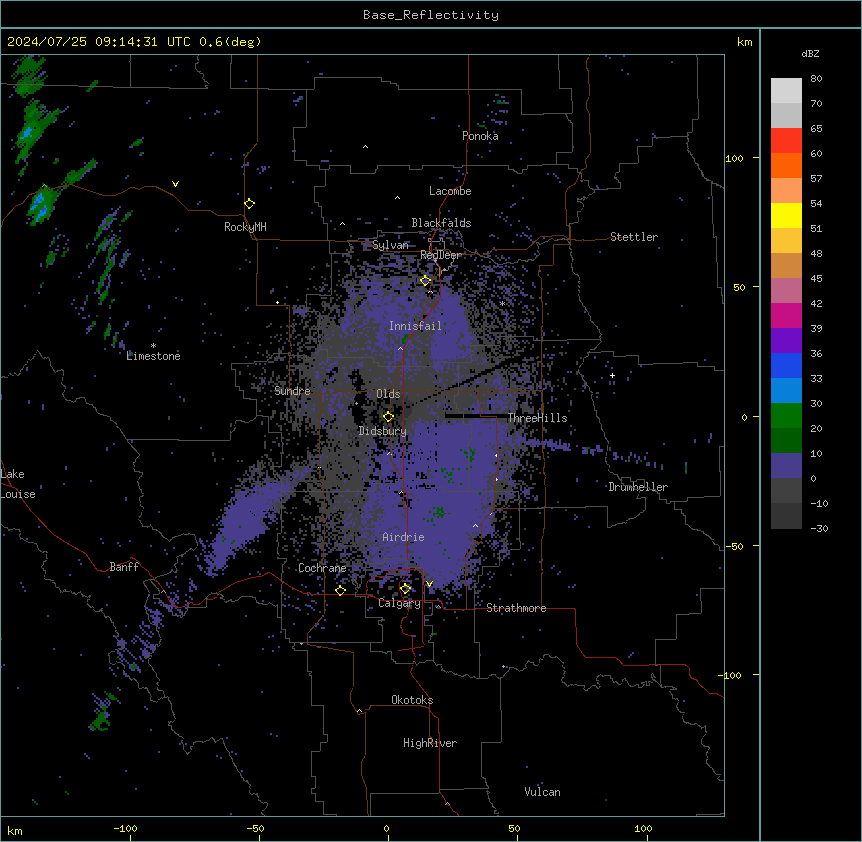This screenshot has width=862, height=842.
Task: Click the yellow diamond marker near Cochrane
Action: (340, 590)
